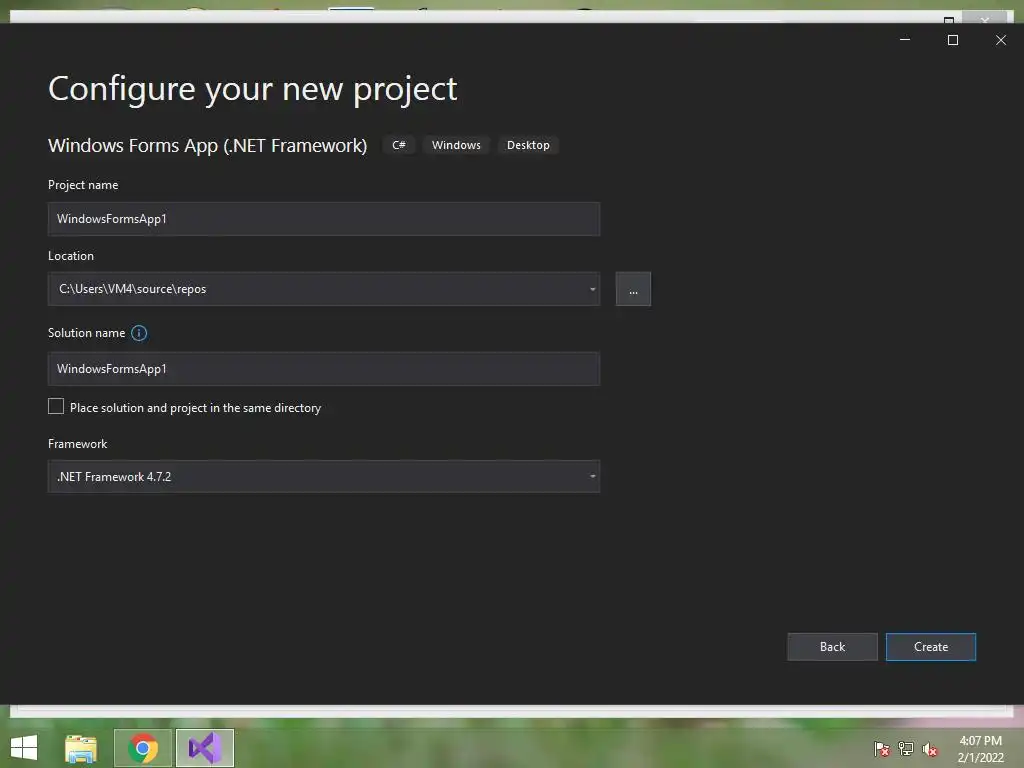Click the taskbar clock showing 4:07 PM

(x=980, y=749)
